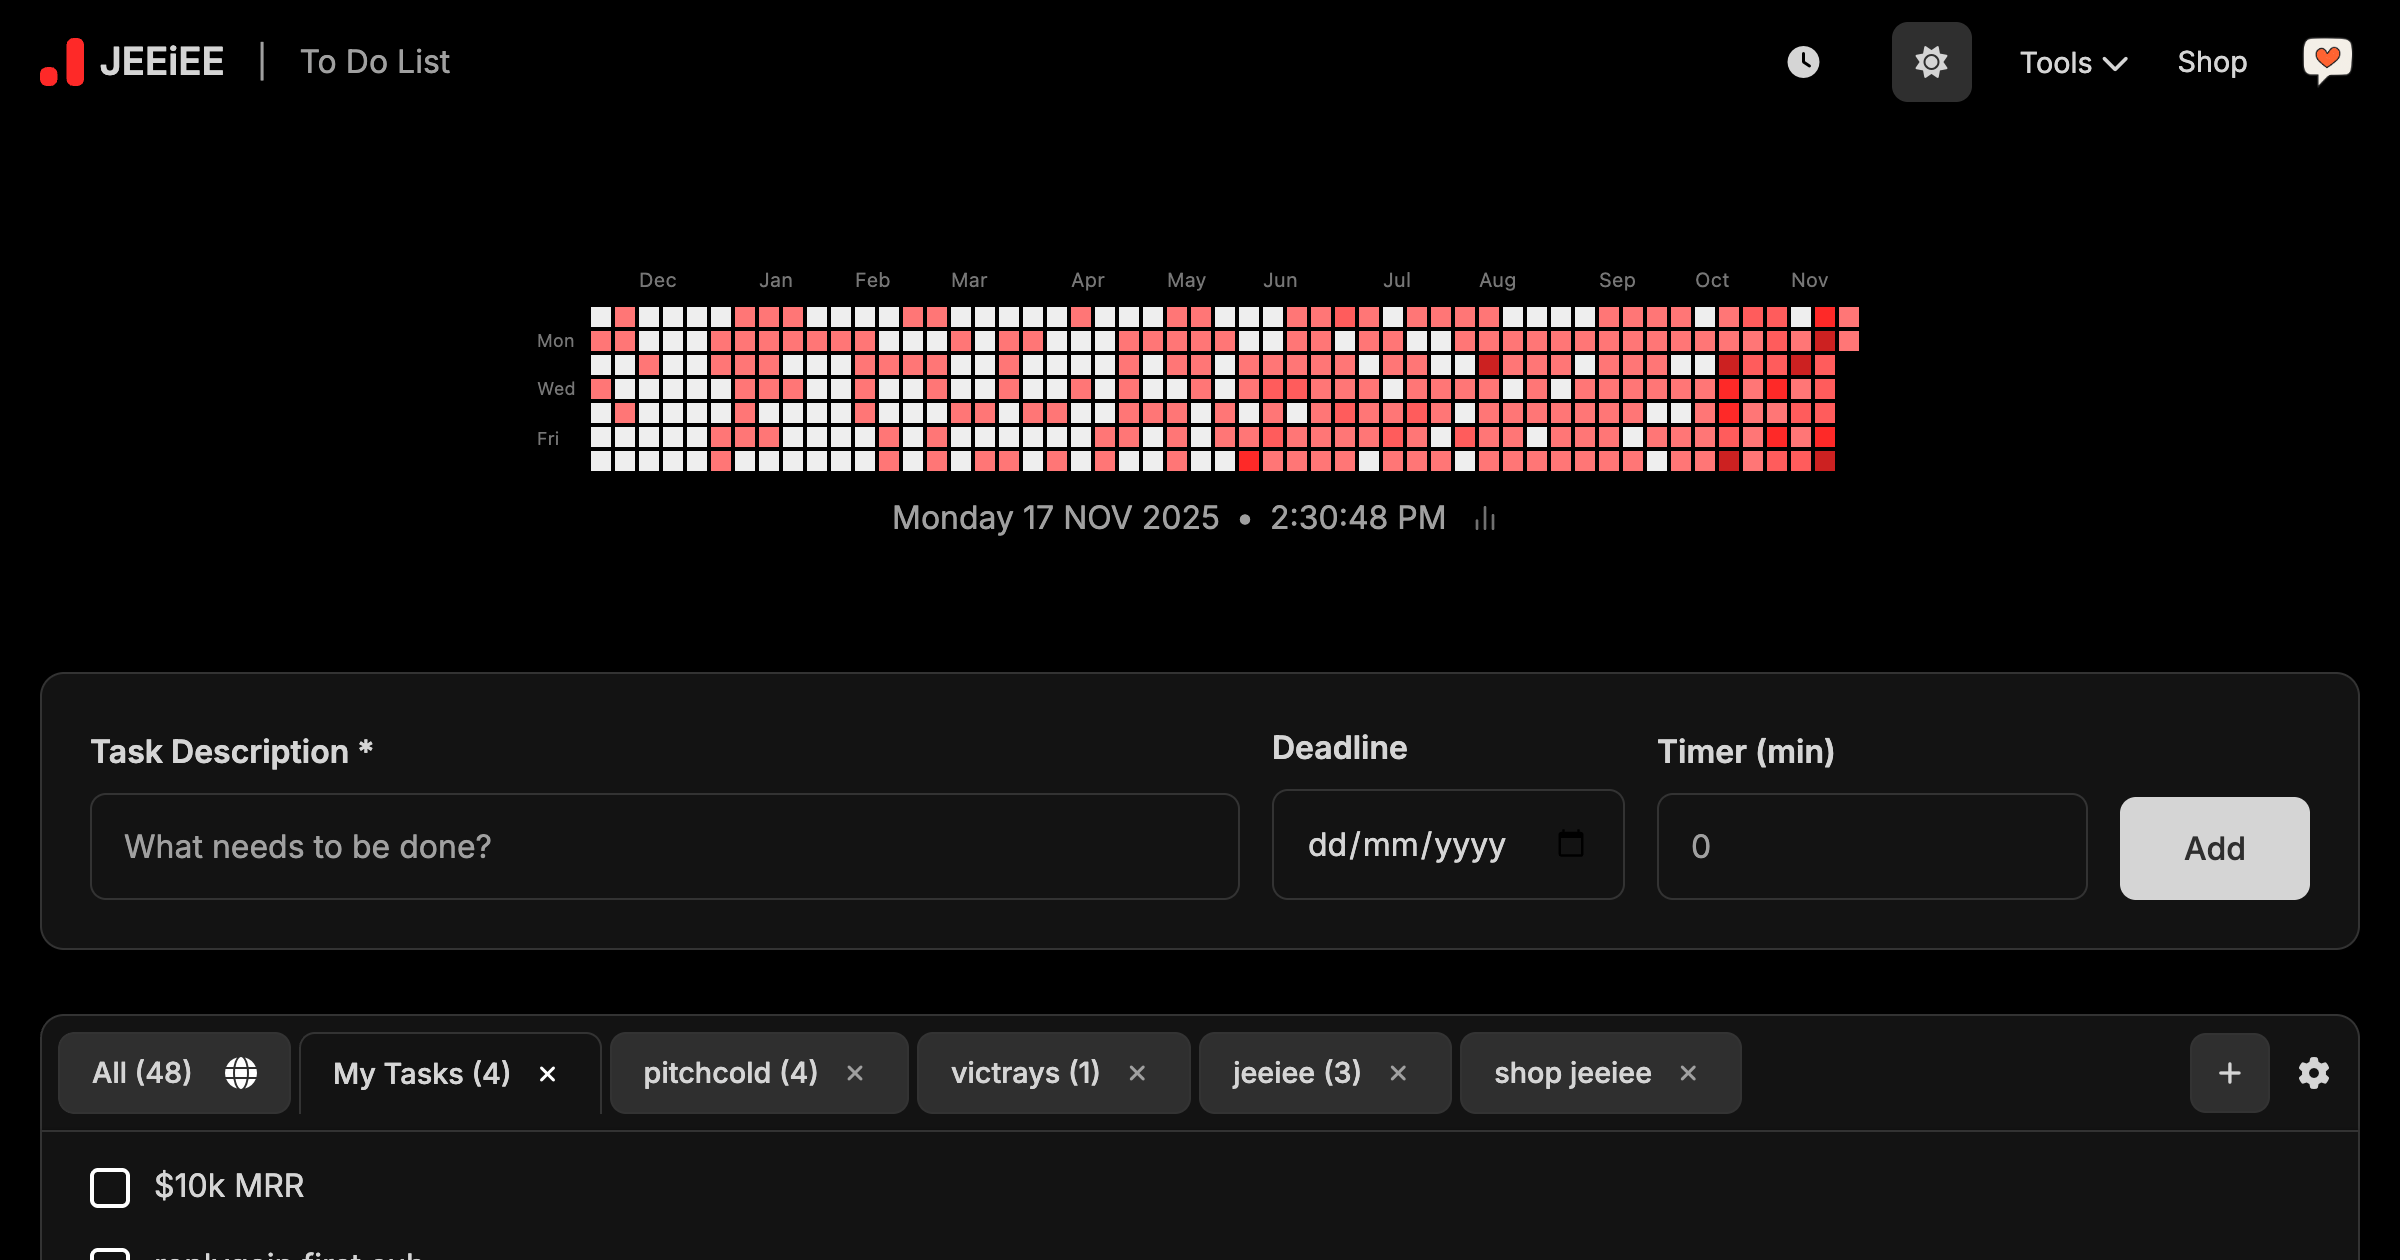The height and width of the screenshot is (1260, 2400).
Task: Click the heart speech bubble icon
Action: [x=2327, y=62]
